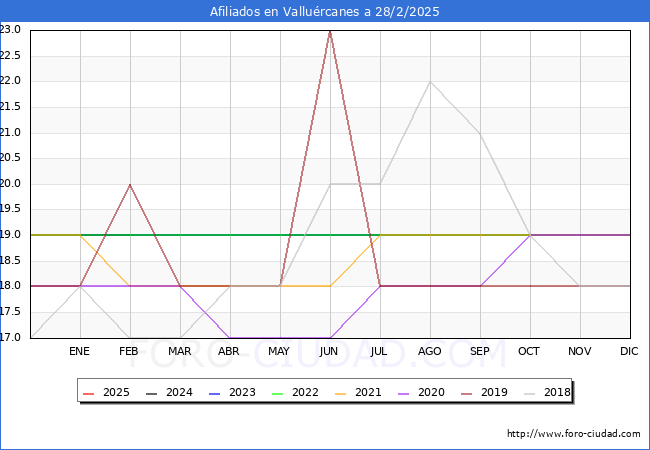Select the 2025 legend label

[116, 392]
